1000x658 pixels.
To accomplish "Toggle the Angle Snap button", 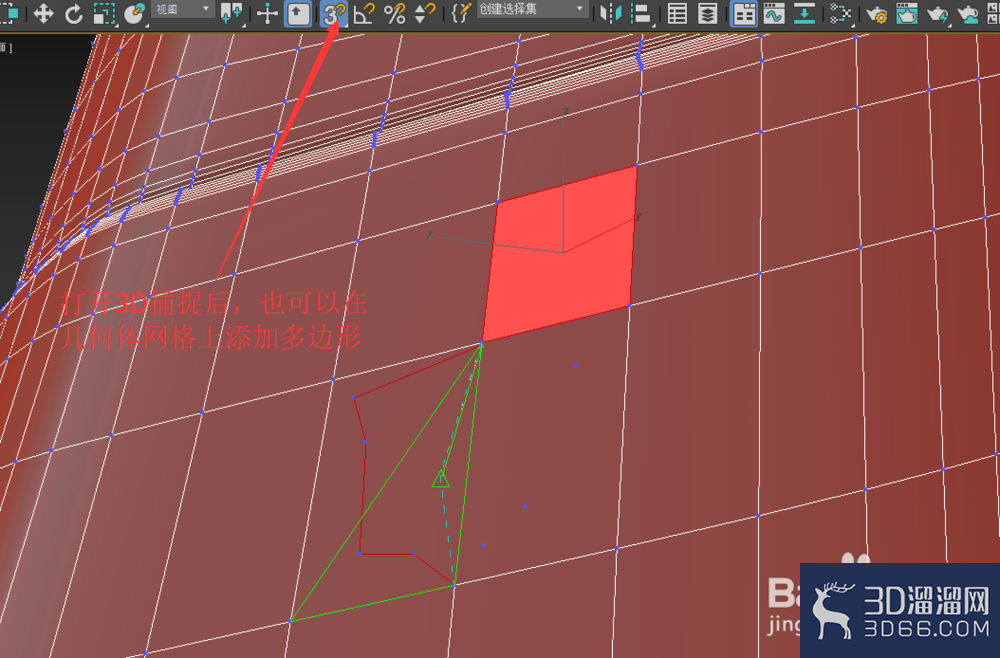I will pyautogui.click(x=364, y=13).
